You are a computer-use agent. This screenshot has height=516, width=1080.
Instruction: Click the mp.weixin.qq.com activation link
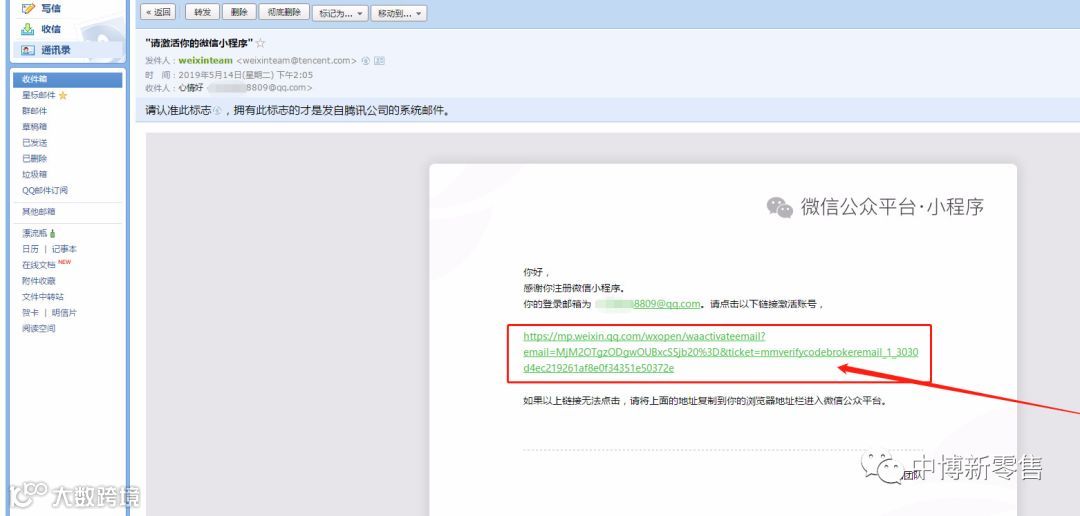720,352
